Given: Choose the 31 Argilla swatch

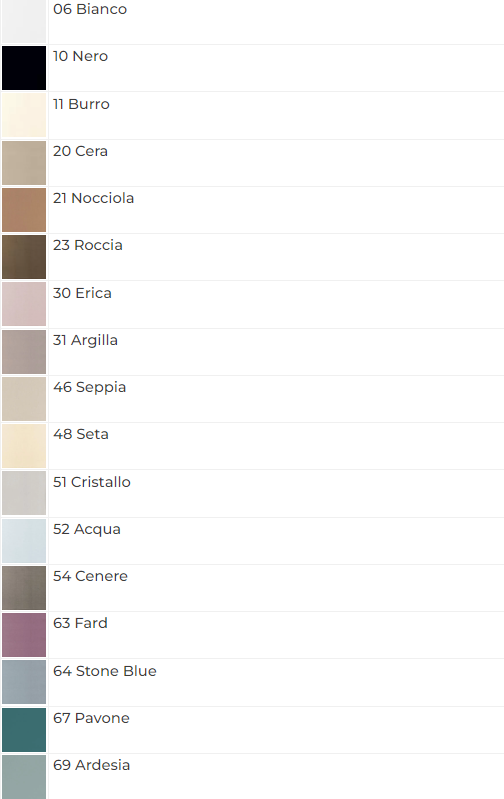Looking at the screenshot, I should click(24, 352).
